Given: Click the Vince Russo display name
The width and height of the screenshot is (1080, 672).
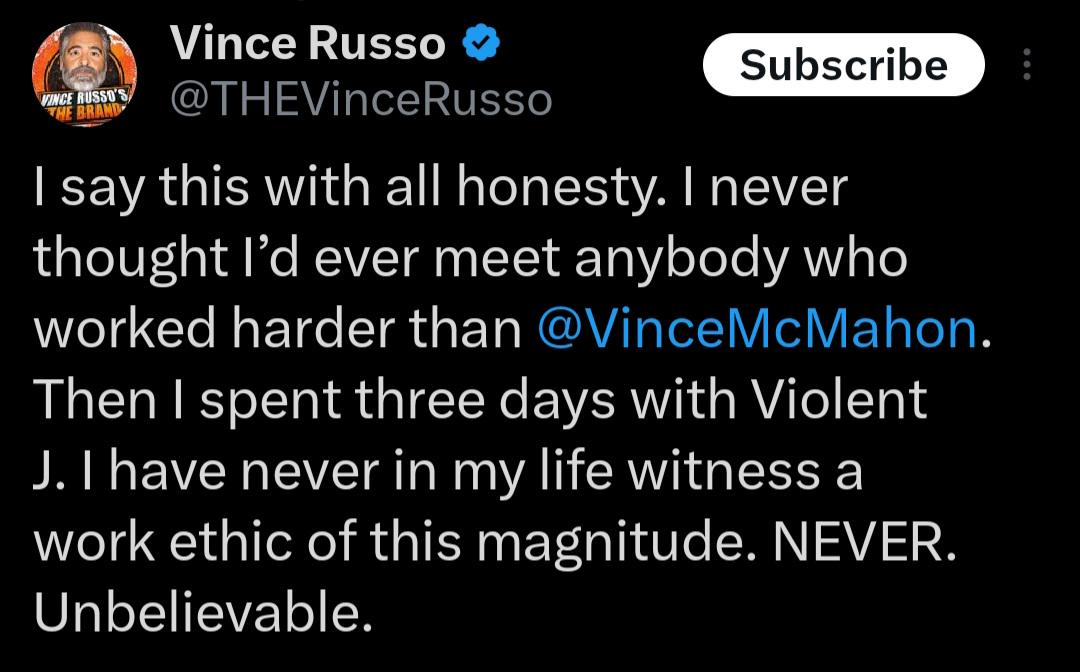Looking at the screenshot, I should click(x=308, y=43).
